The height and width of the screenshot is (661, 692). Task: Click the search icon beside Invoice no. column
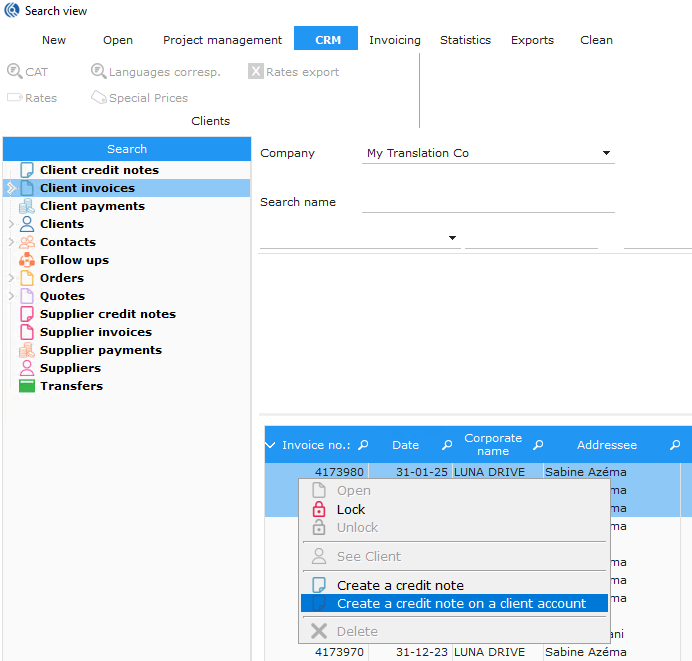[363, 446]
